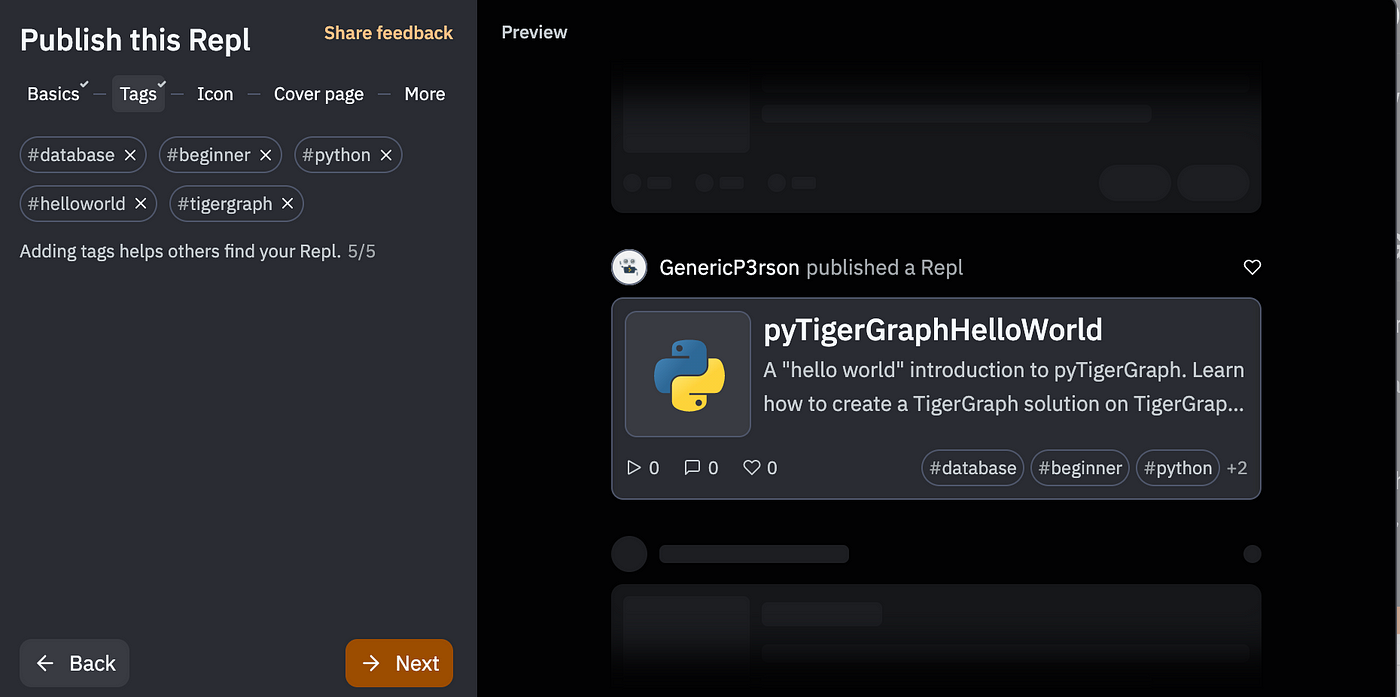This screenshot has height=697, width=1400.
Task: Like the published Repl post with the heart icon
Action: click(1252, 267)
